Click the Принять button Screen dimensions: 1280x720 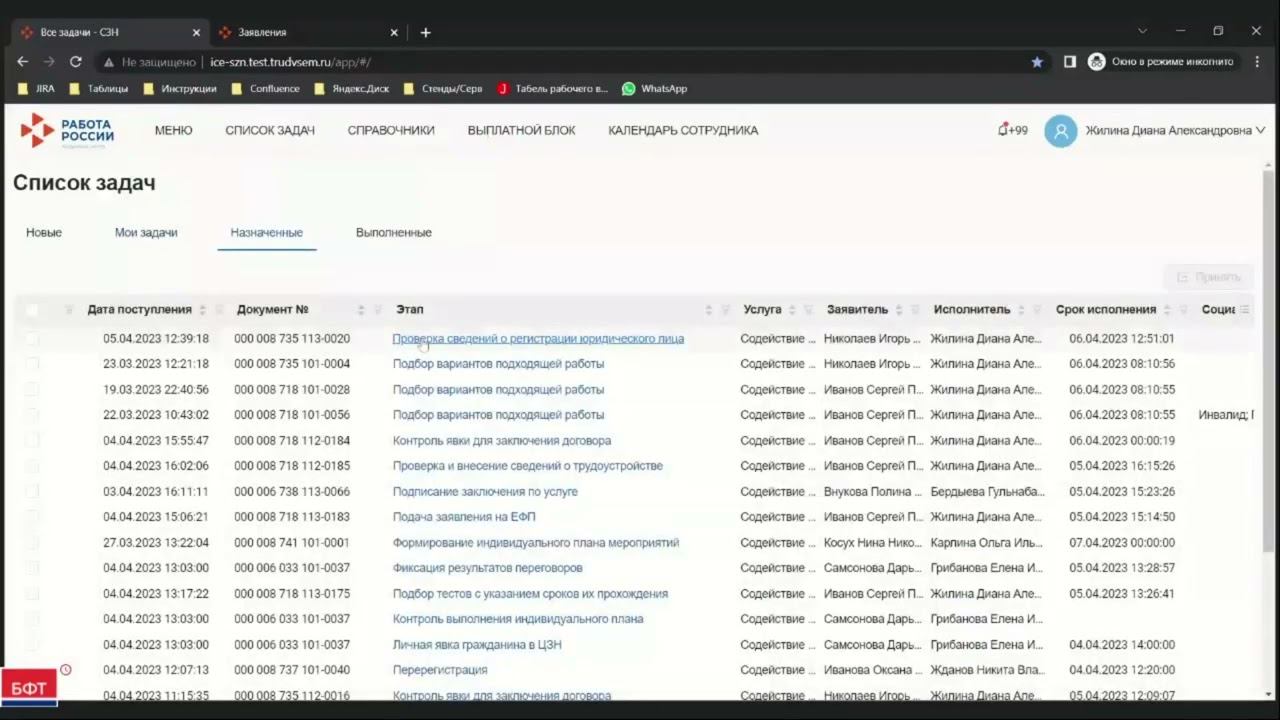[1208, 277]
